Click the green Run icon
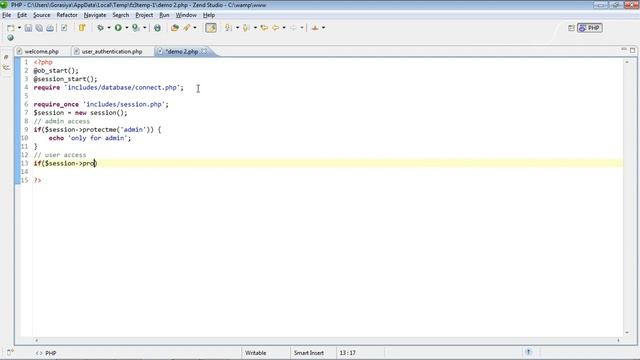The width and height of the screenshot is (640, 360). (118, 28)
